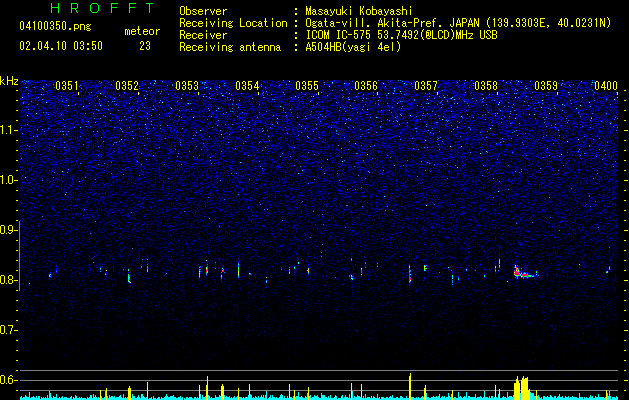Click the 0357 time marker
629x400 pixels.
(426, 86)
